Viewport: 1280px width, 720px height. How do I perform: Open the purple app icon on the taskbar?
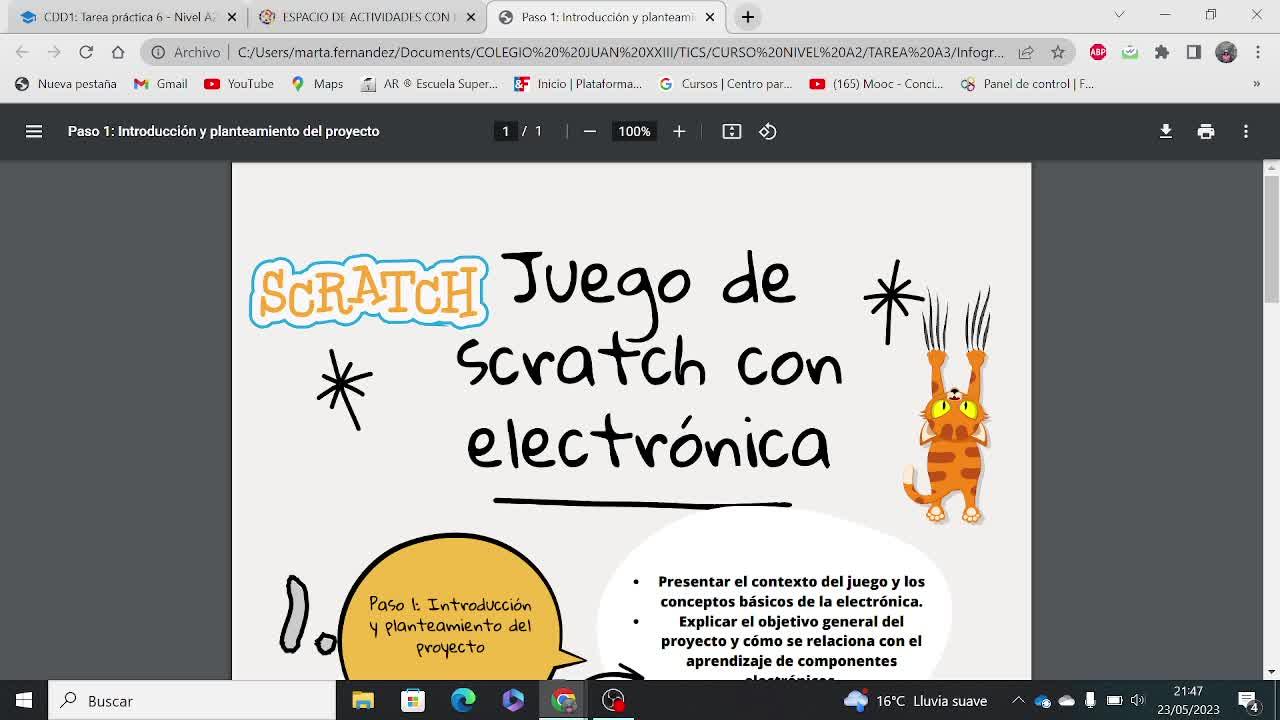[x=513, y=701]
